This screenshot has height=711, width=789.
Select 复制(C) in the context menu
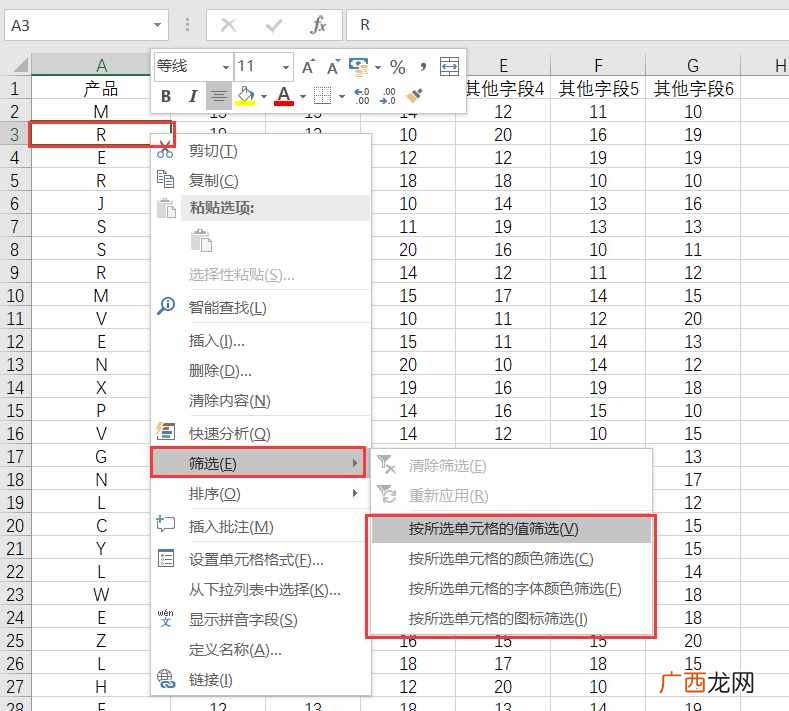[261, 180]
